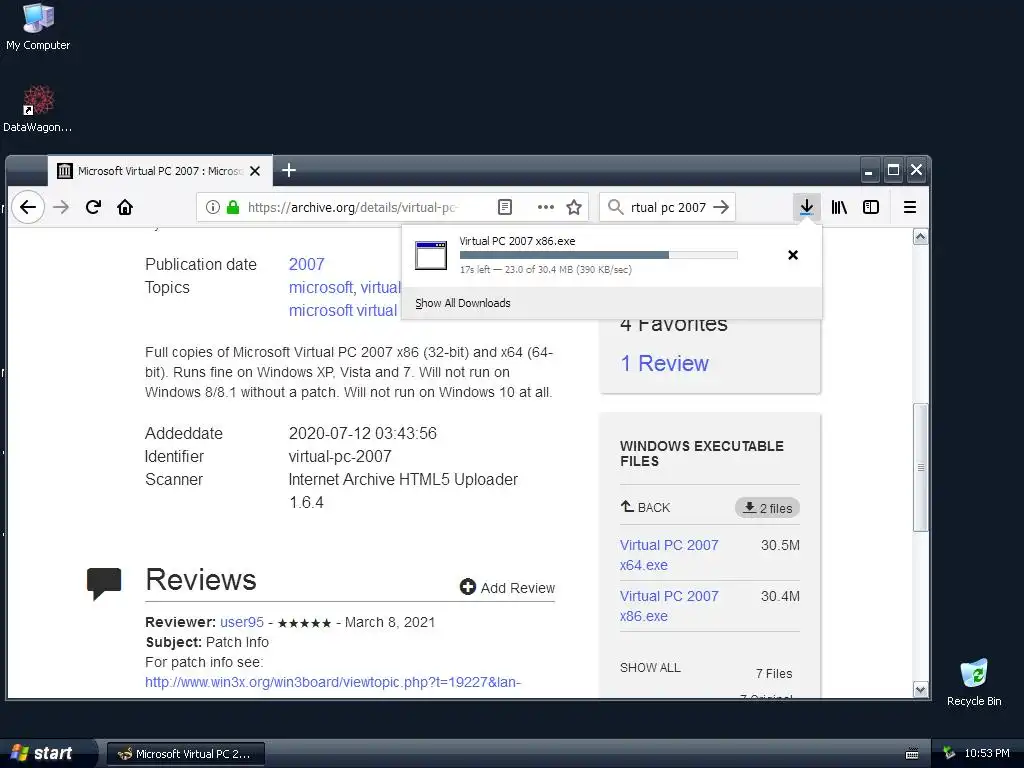Toggle the downloads arrow toolbar button

click(x=807, y=207)
